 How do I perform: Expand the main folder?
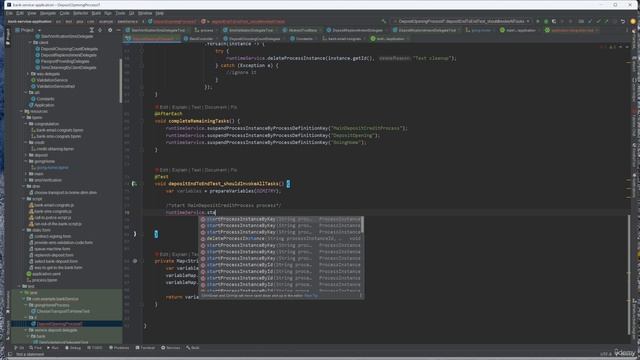point(26,174)
